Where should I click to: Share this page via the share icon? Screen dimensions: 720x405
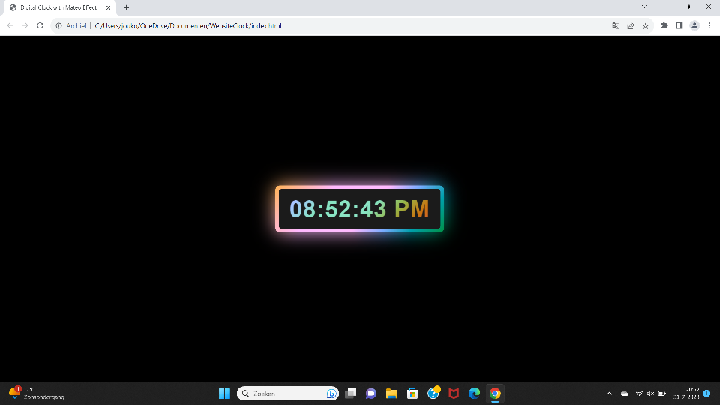pyautogui.click(x=630, y=25)
